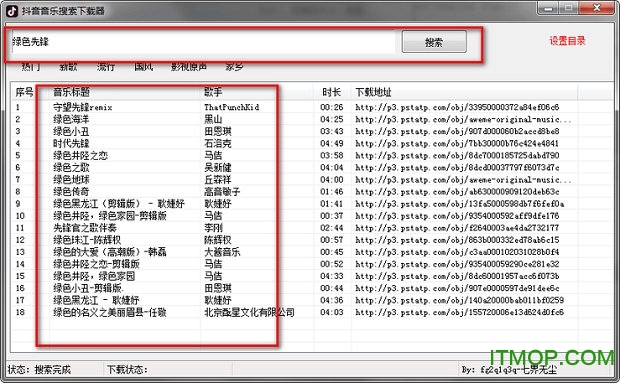Click the download URL in row 16
This screenshot has width=620, height=383.
457,288
